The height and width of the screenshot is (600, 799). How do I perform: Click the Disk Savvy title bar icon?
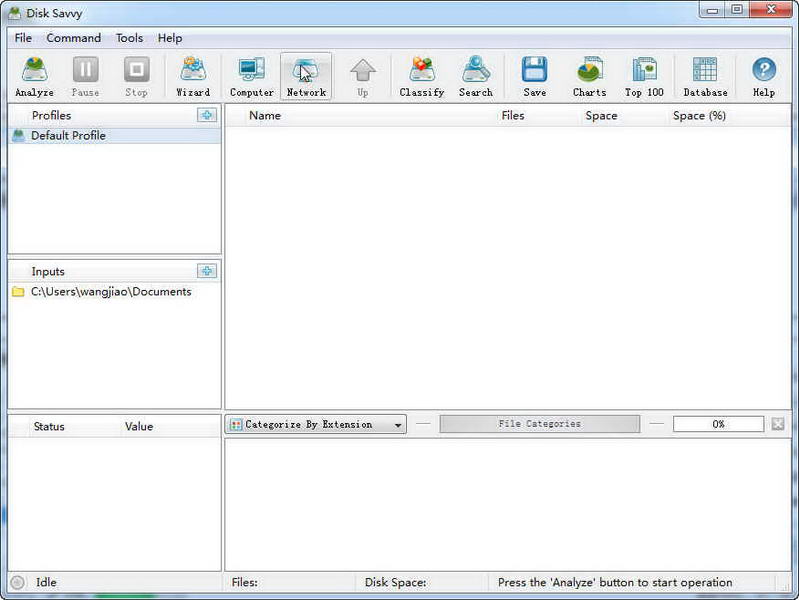point(14,13)
